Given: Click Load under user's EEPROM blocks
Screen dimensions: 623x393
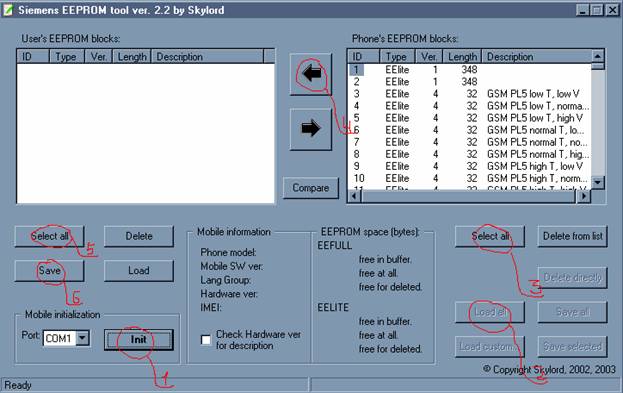Looking at the screenshot, I should click(139, 271).
